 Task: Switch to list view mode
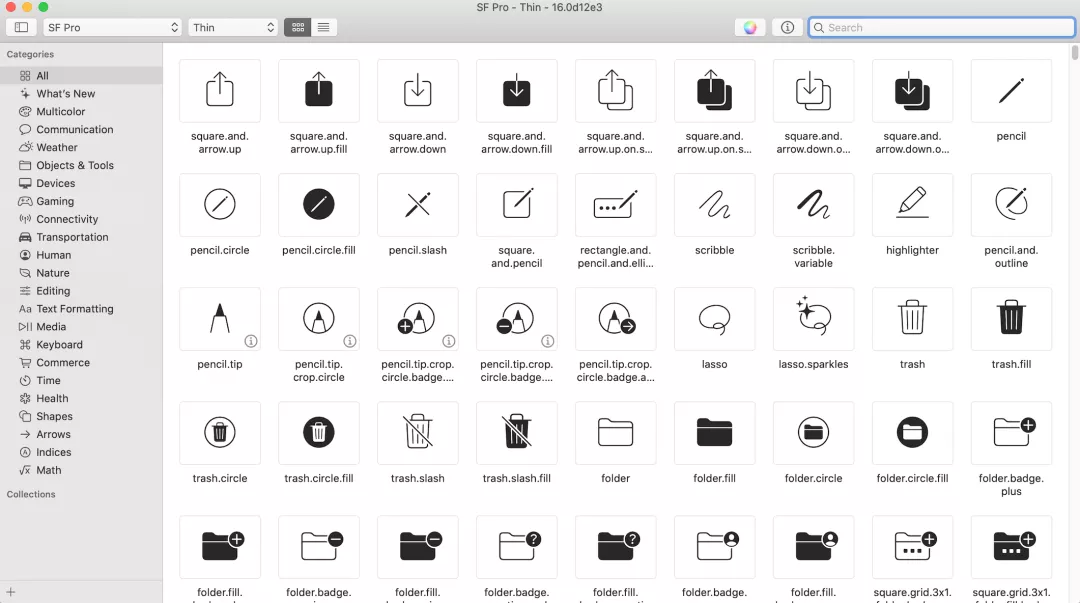pos(324,28)
